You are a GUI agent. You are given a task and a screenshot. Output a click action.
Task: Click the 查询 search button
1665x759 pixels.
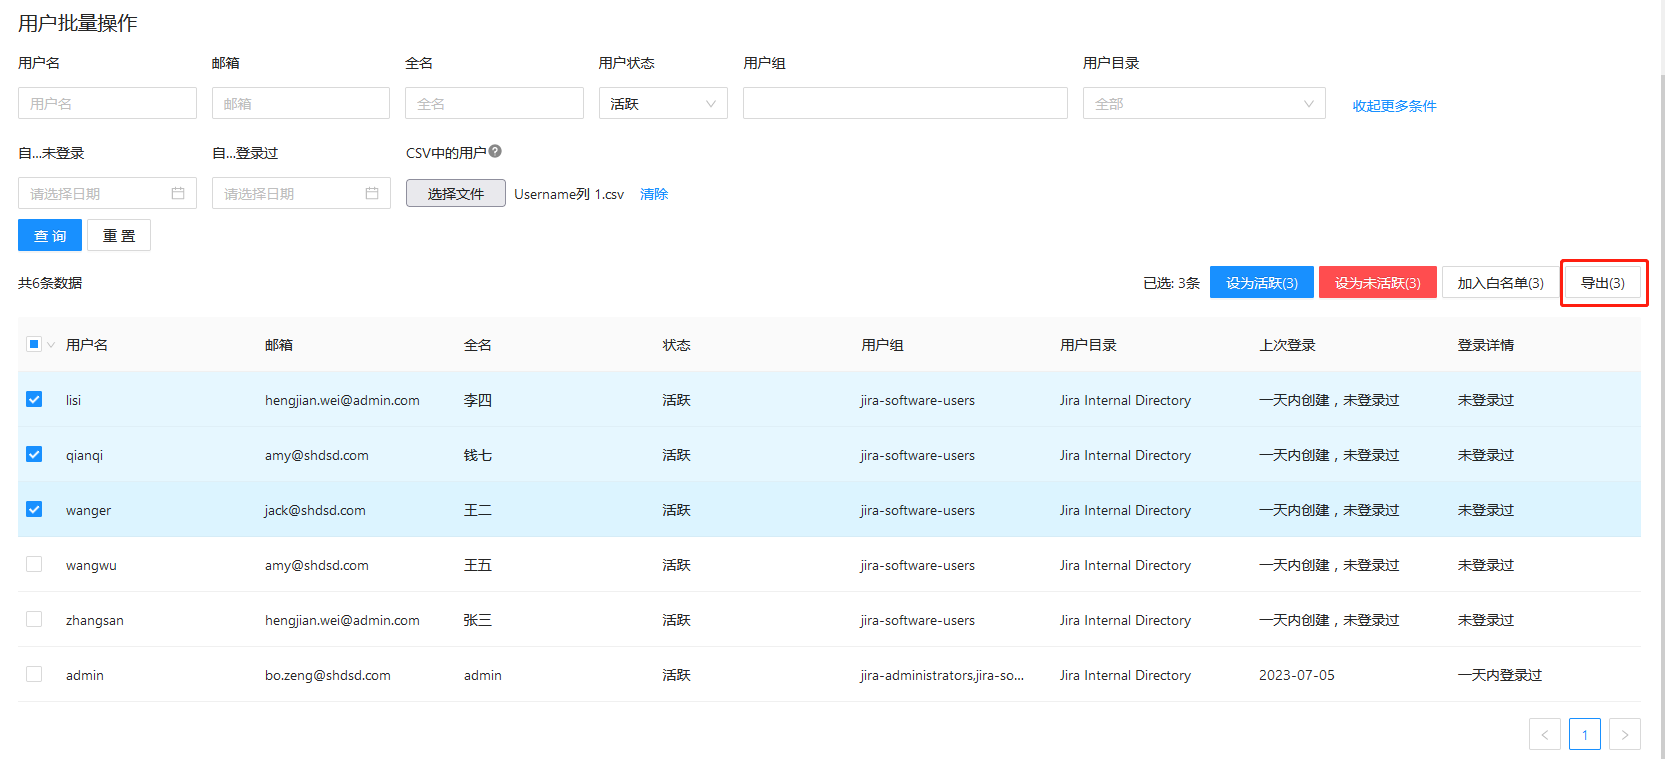[x=50, y=236]
